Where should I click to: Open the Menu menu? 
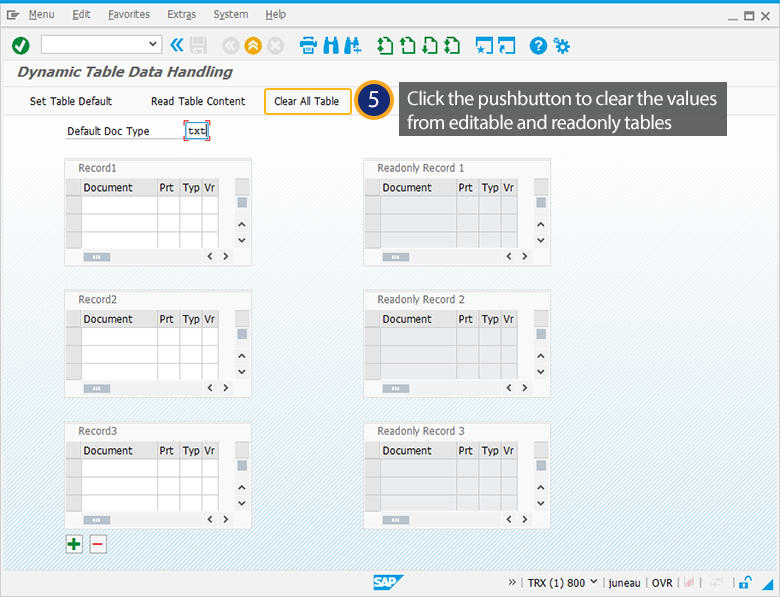(x=41, y=14)
